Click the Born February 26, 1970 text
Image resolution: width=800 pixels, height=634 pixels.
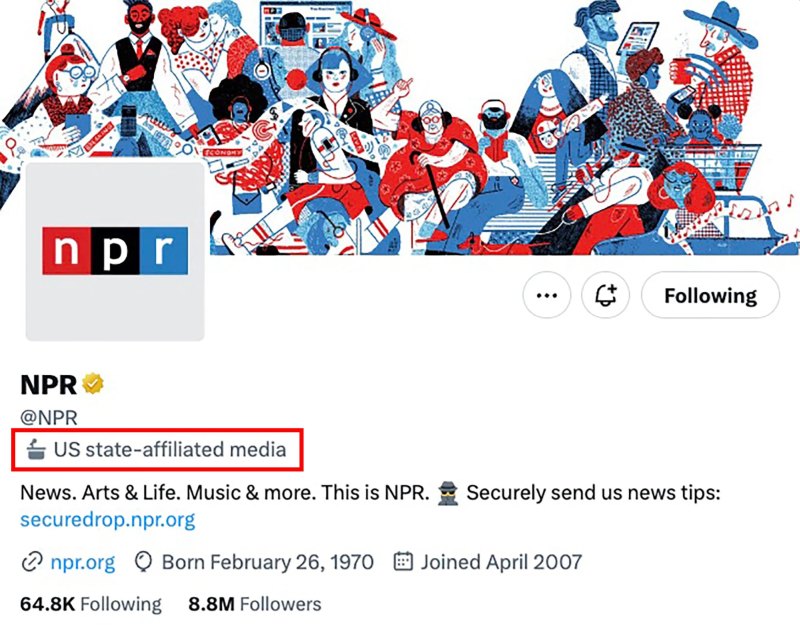tap(267, 562)
